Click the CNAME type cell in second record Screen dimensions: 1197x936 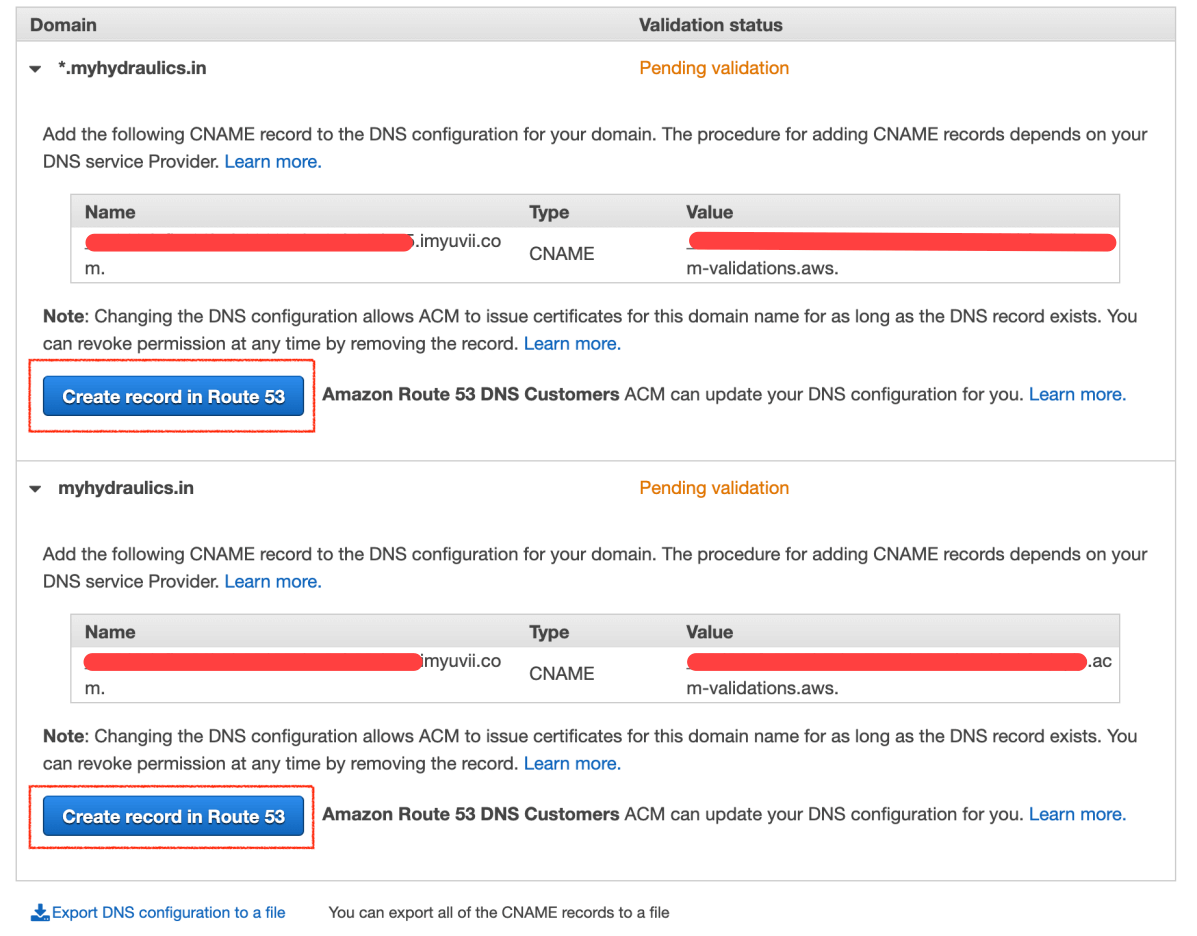pyautogui.click(x=562, y=673)
